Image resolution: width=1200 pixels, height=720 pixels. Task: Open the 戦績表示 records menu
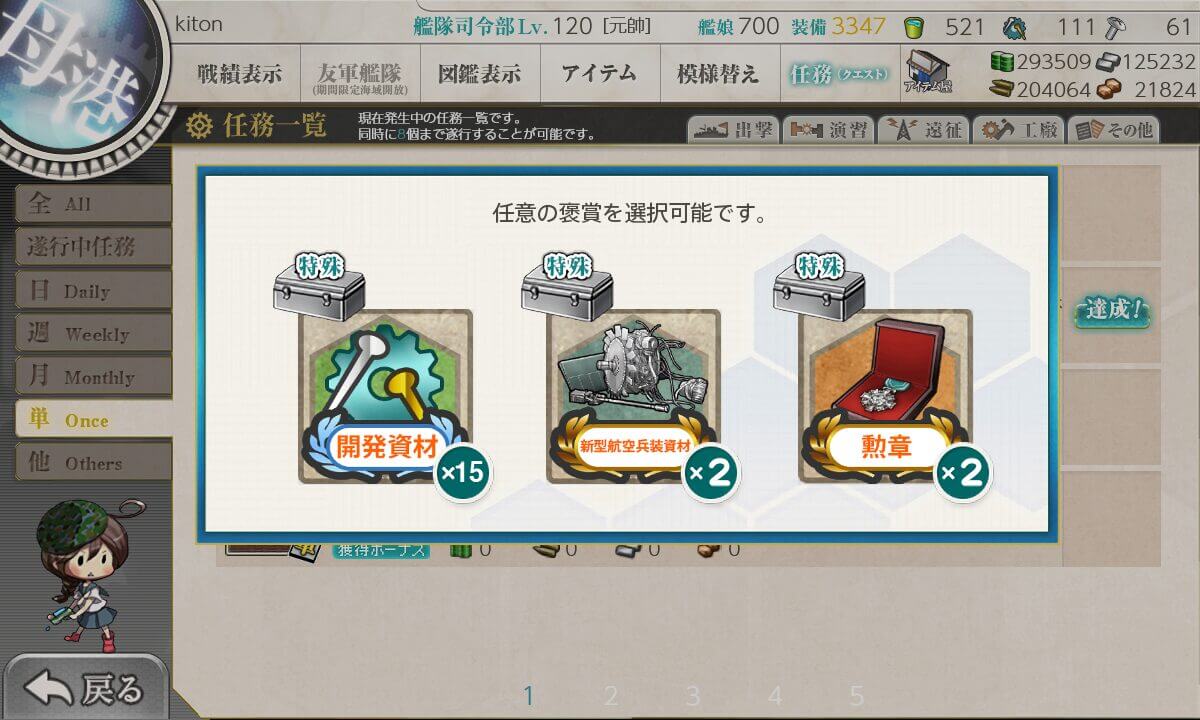tap(239, 73)
